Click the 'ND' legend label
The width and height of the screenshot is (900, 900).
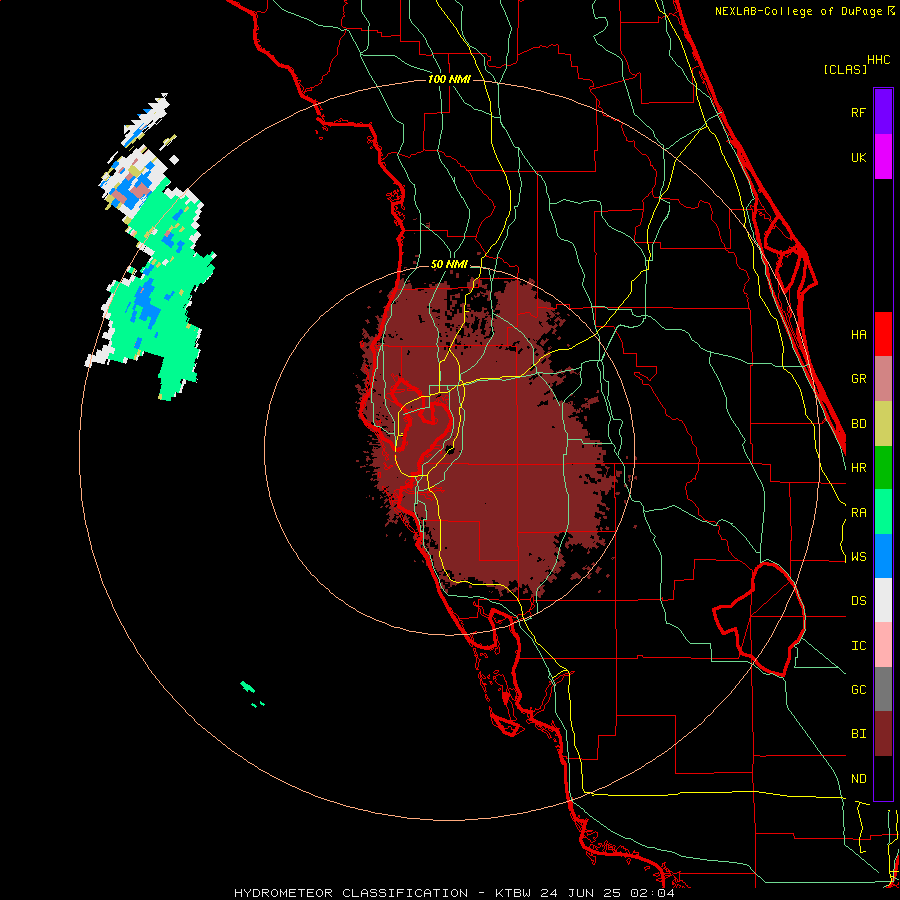coord(858,779)
